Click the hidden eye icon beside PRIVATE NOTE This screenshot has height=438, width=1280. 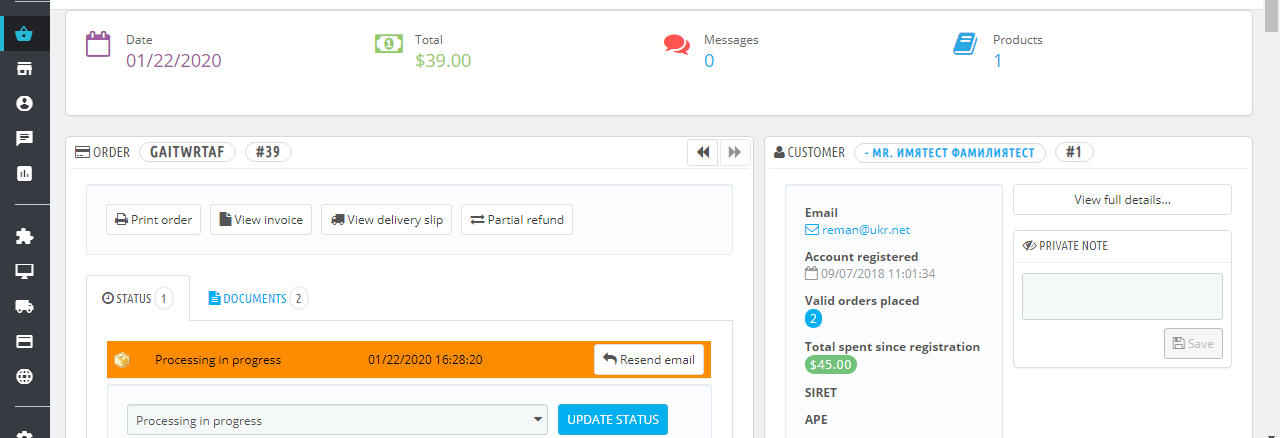click(1029, 246)
